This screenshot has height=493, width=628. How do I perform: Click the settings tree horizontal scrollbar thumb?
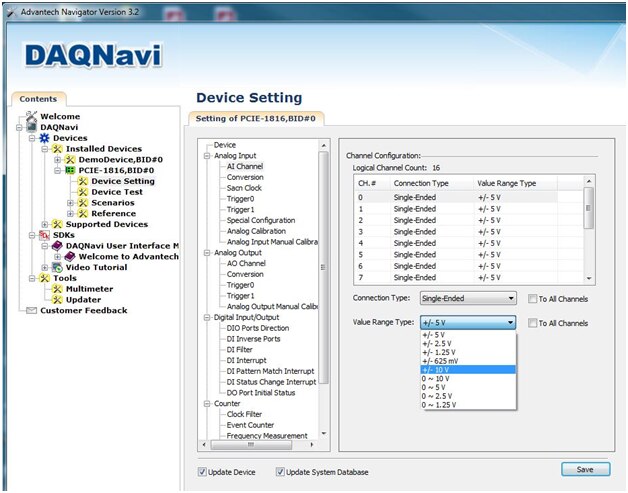251,445
